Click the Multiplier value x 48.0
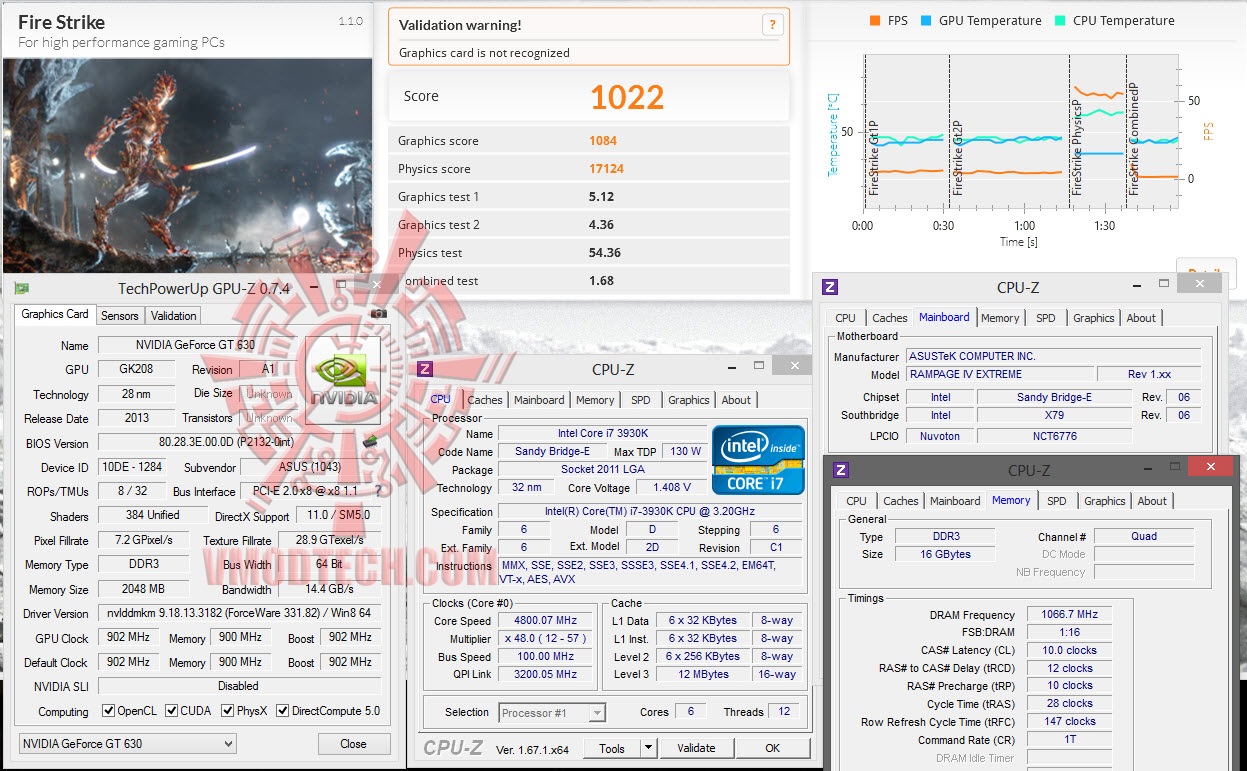The image size is (1247, 771). 546,638
